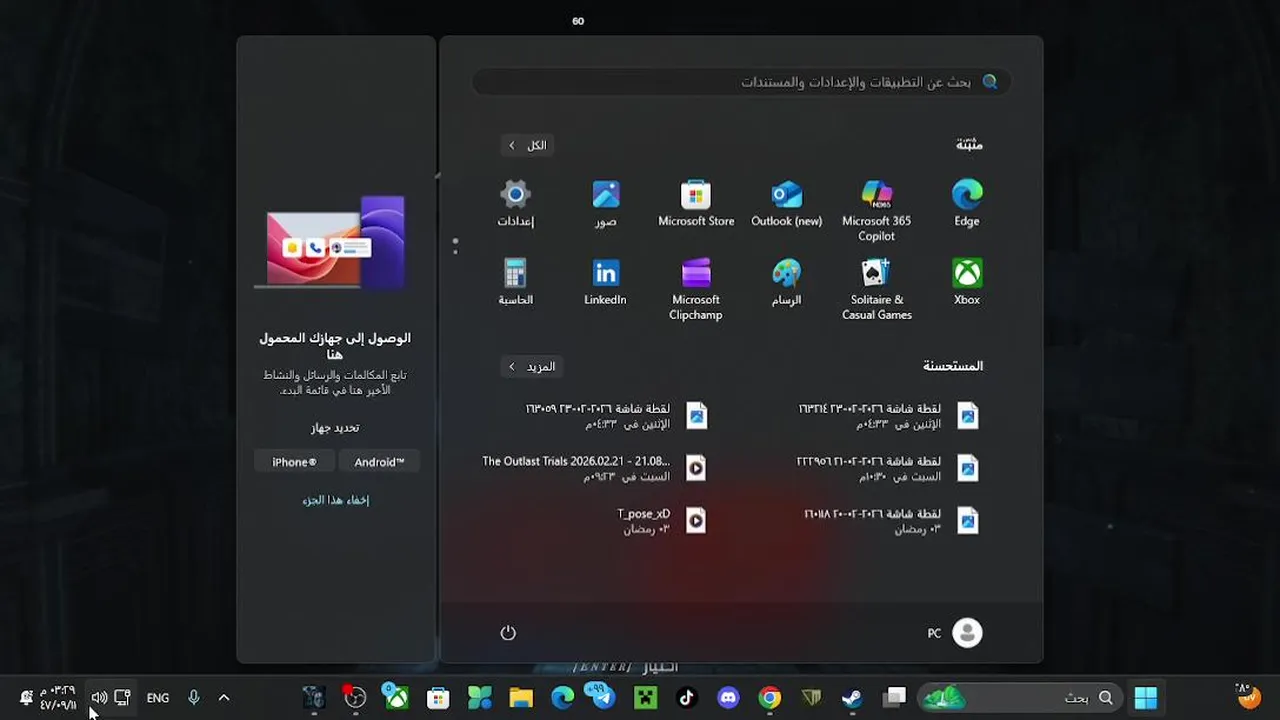The width and height of the screenshot is (1280, 720).
Task: Open Microsoft Store pinned tile in Start menu
Action: tap(696, 204)
